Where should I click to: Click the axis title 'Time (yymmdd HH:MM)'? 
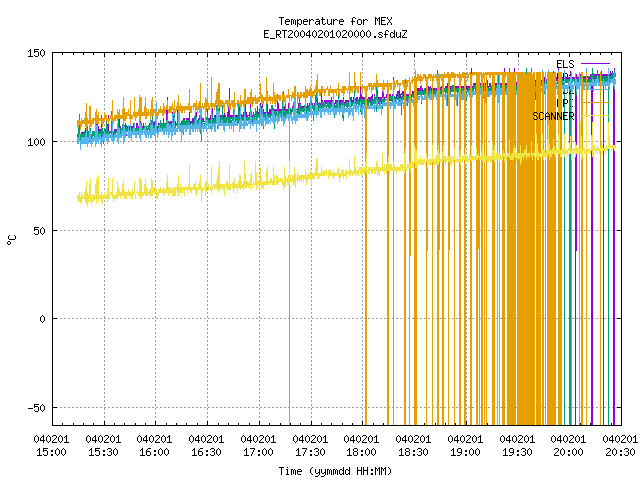(335, 471)
